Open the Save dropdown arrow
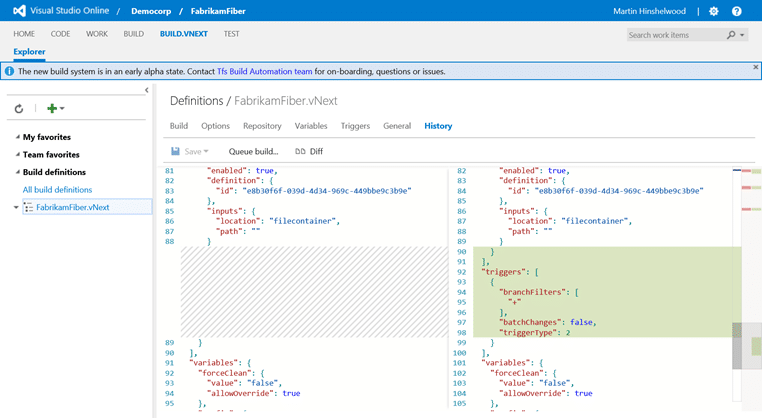This screenshot has width=762, height=418. tap(206, 152)
